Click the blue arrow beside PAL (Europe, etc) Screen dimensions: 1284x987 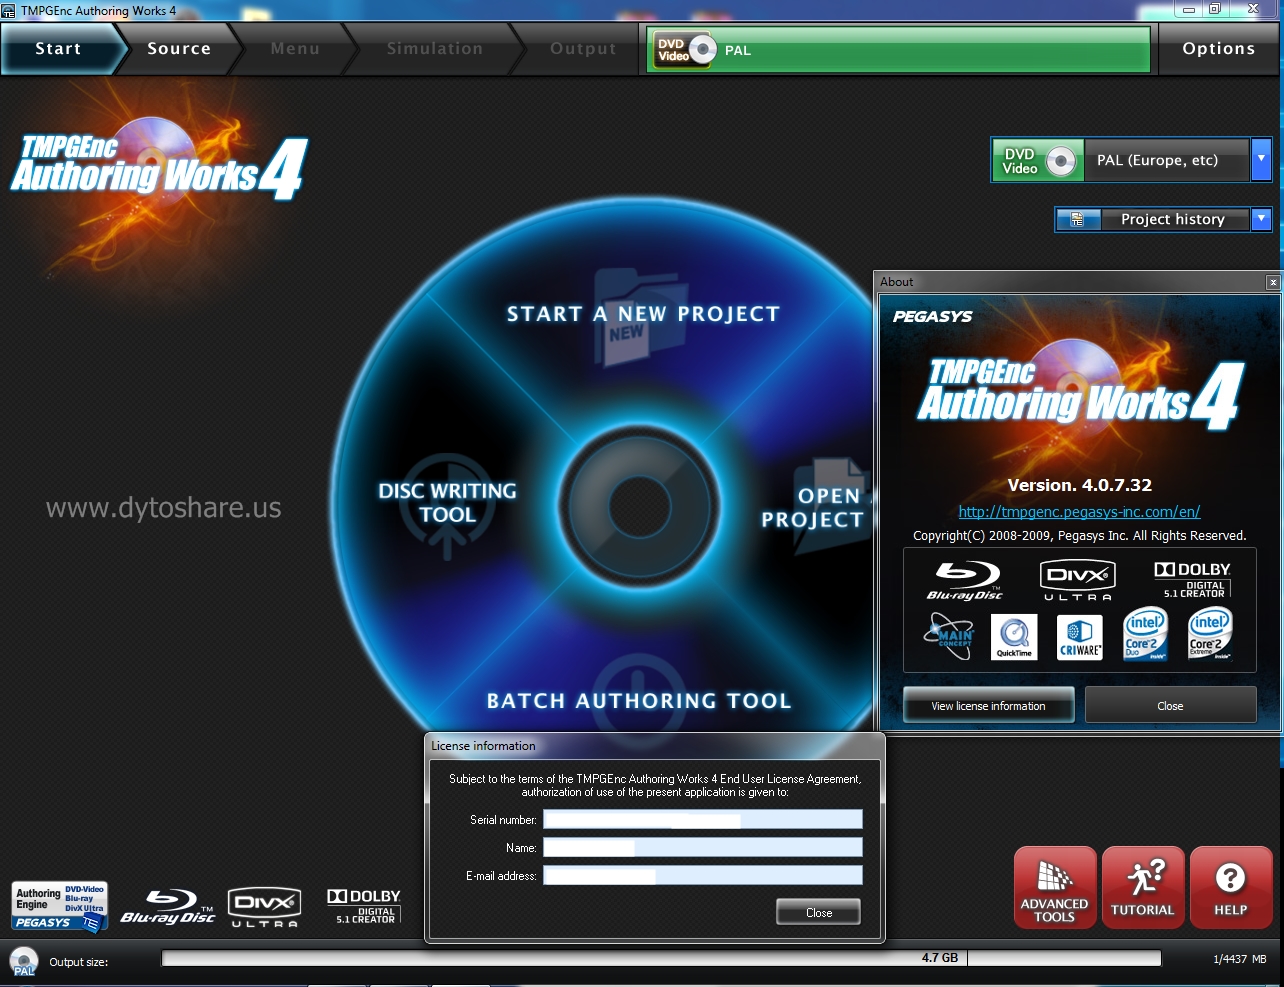click(x=1261, y=160)
